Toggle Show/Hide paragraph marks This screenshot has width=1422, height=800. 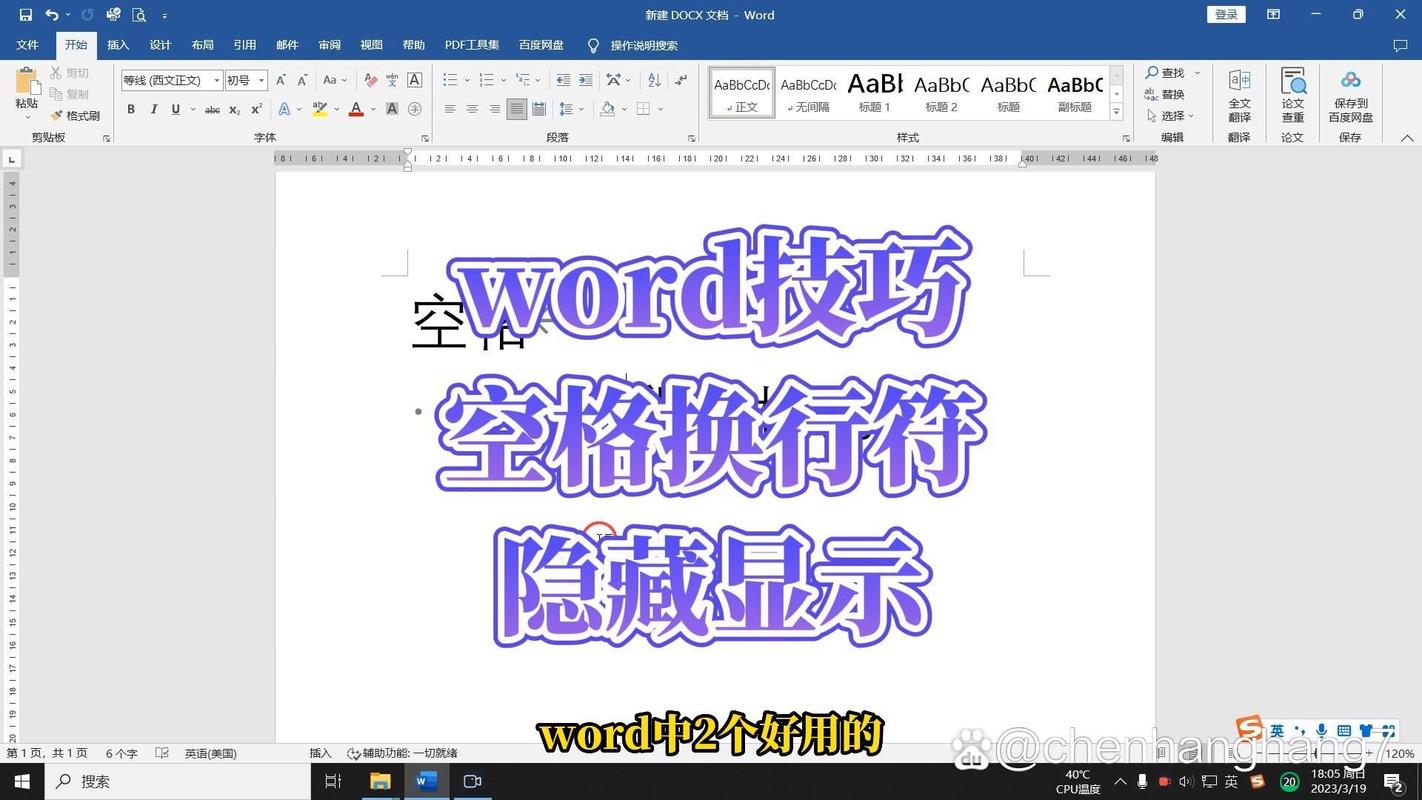coord(681,80)
